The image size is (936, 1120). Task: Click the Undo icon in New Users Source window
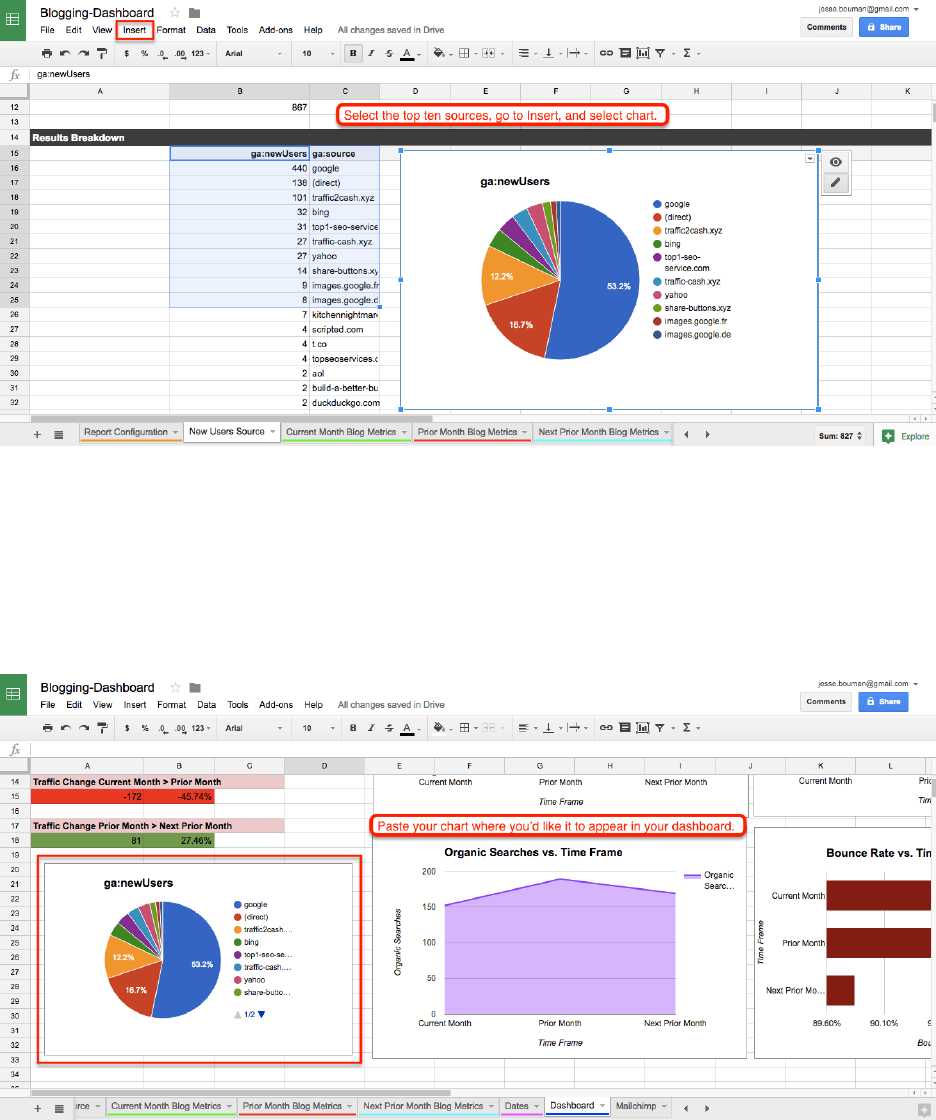click(x=65, y=54)
